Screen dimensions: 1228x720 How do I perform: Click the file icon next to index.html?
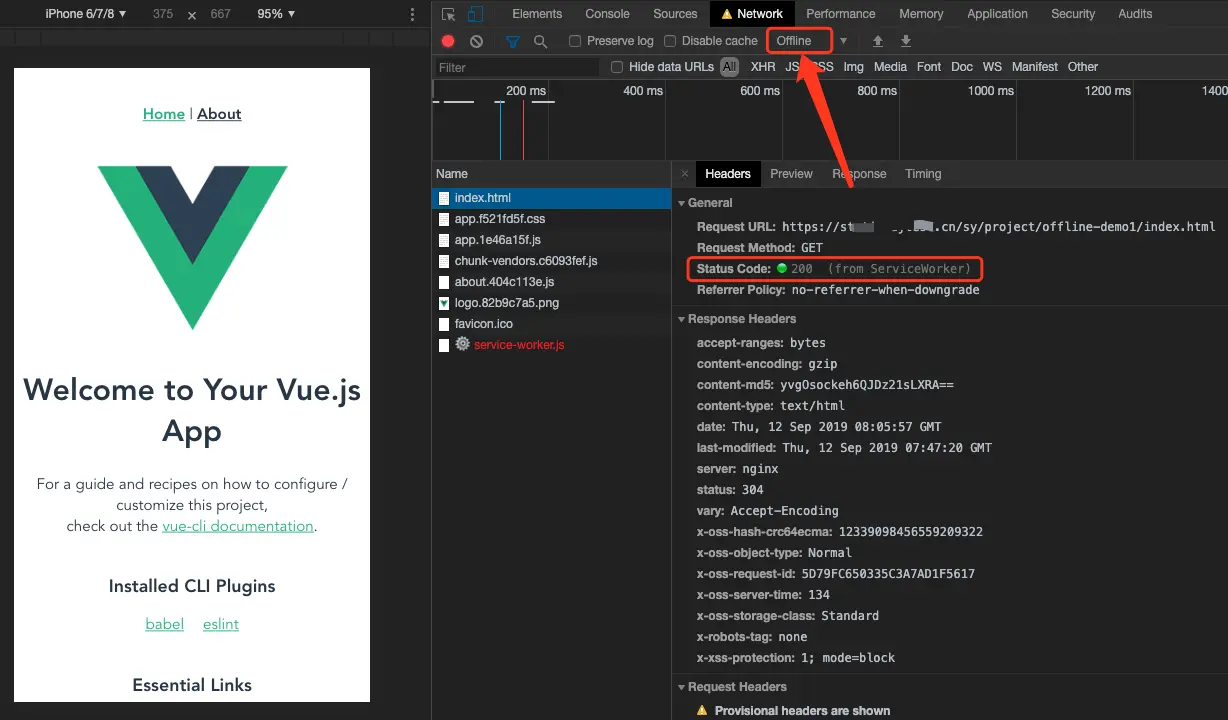444,198
